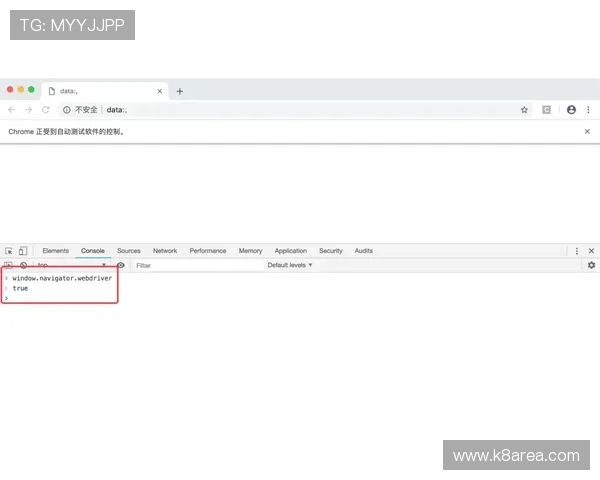This screenshot has height=480, width=600.
Task: Open the Chrome profile avatar icon
Action: tap(571, 110)
